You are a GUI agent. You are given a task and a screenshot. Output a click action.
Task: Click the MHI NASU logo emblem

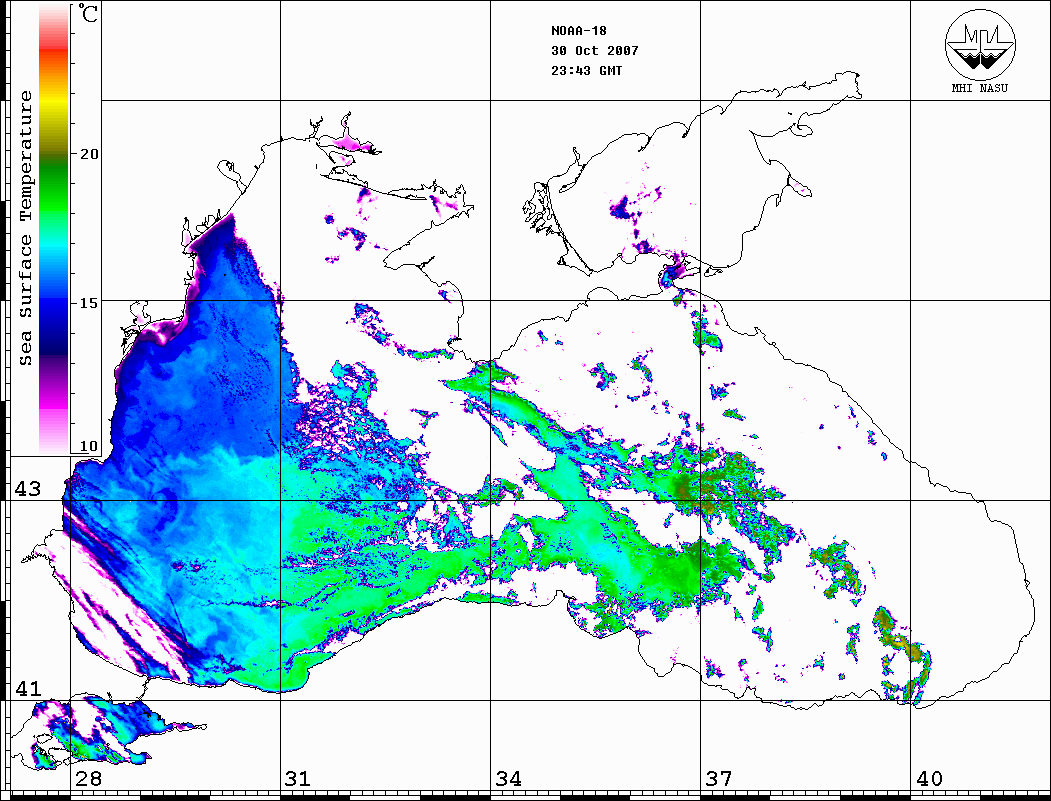pyautogui.click(x=980, y=44)
